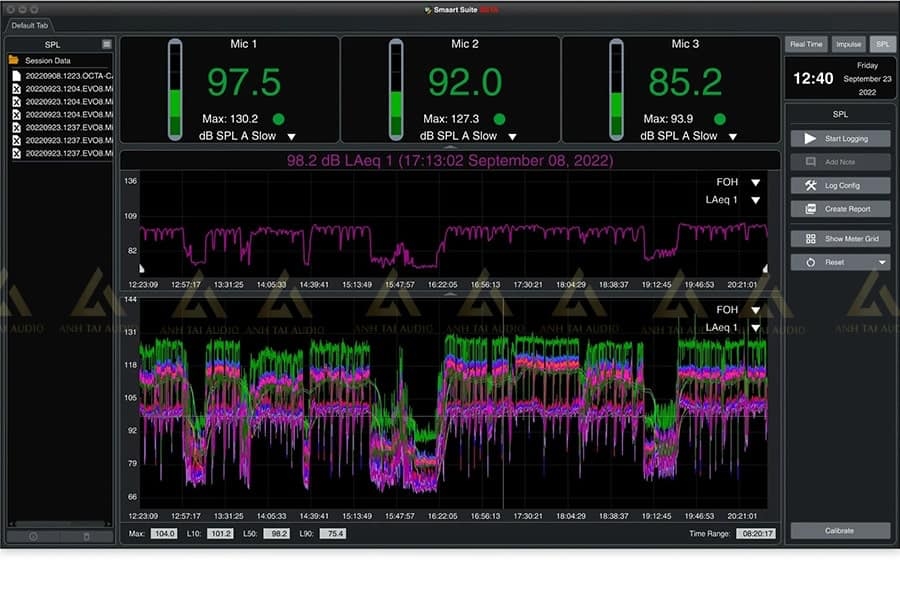Click the Mic 1 green status indicator
Image resolution: width=900 pixels, height=600 pixels.
click(x=279, y=119)
